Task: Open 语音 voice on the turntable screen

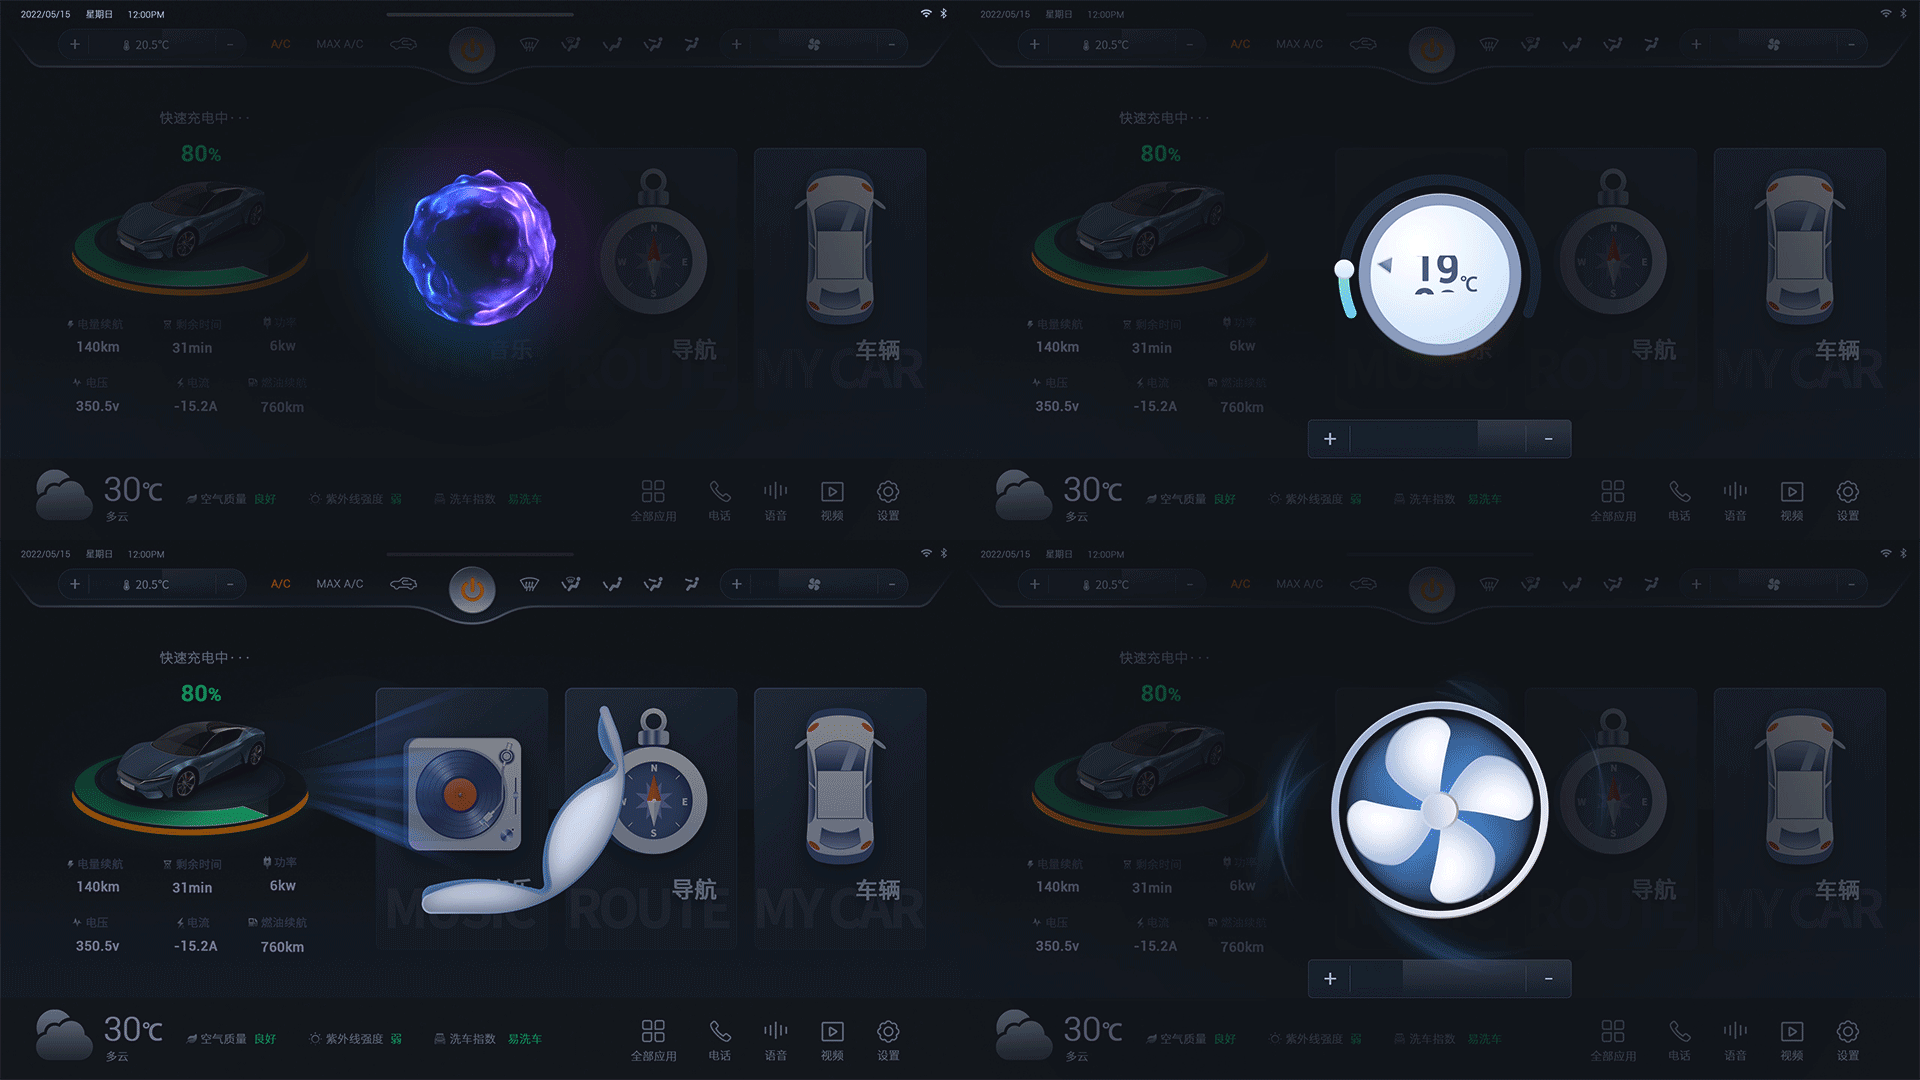Action: coord(776,1040)
